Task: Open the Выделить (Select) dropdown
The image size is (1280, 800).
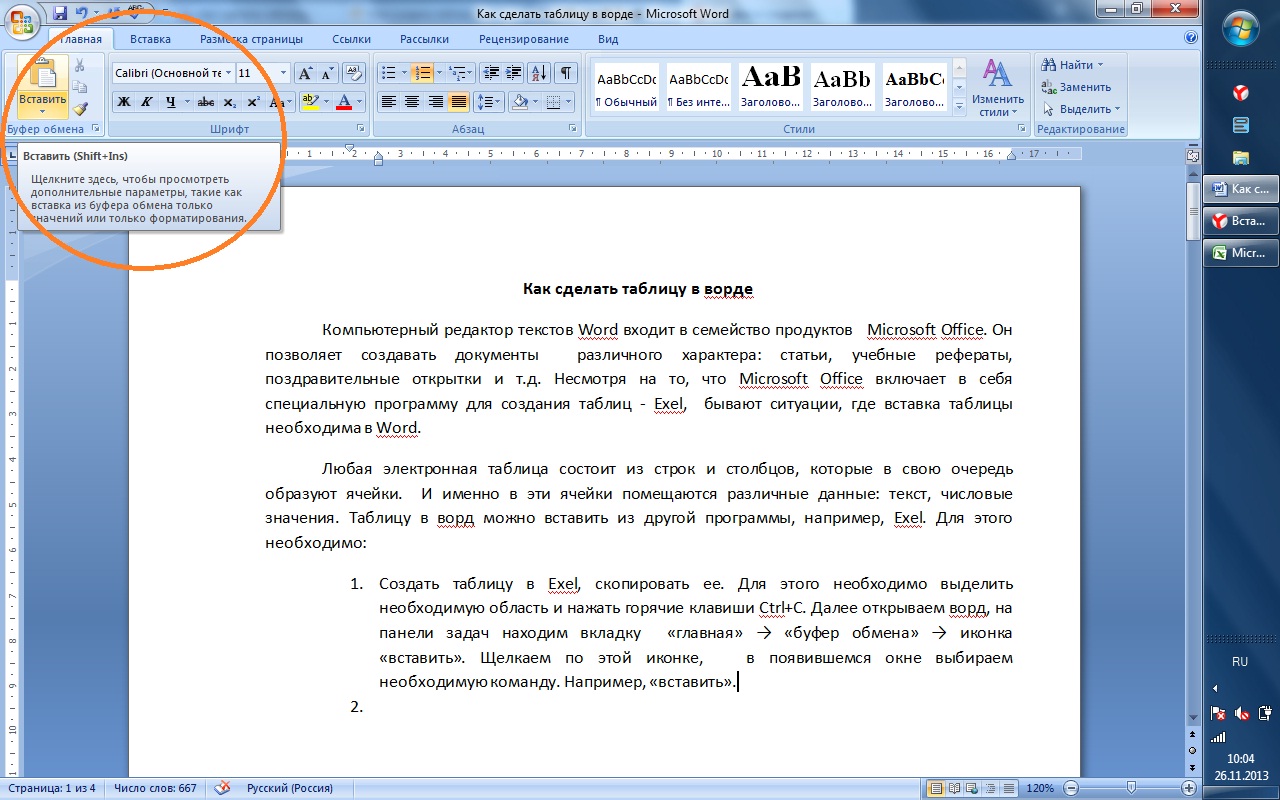Action: coord(1081,109)
